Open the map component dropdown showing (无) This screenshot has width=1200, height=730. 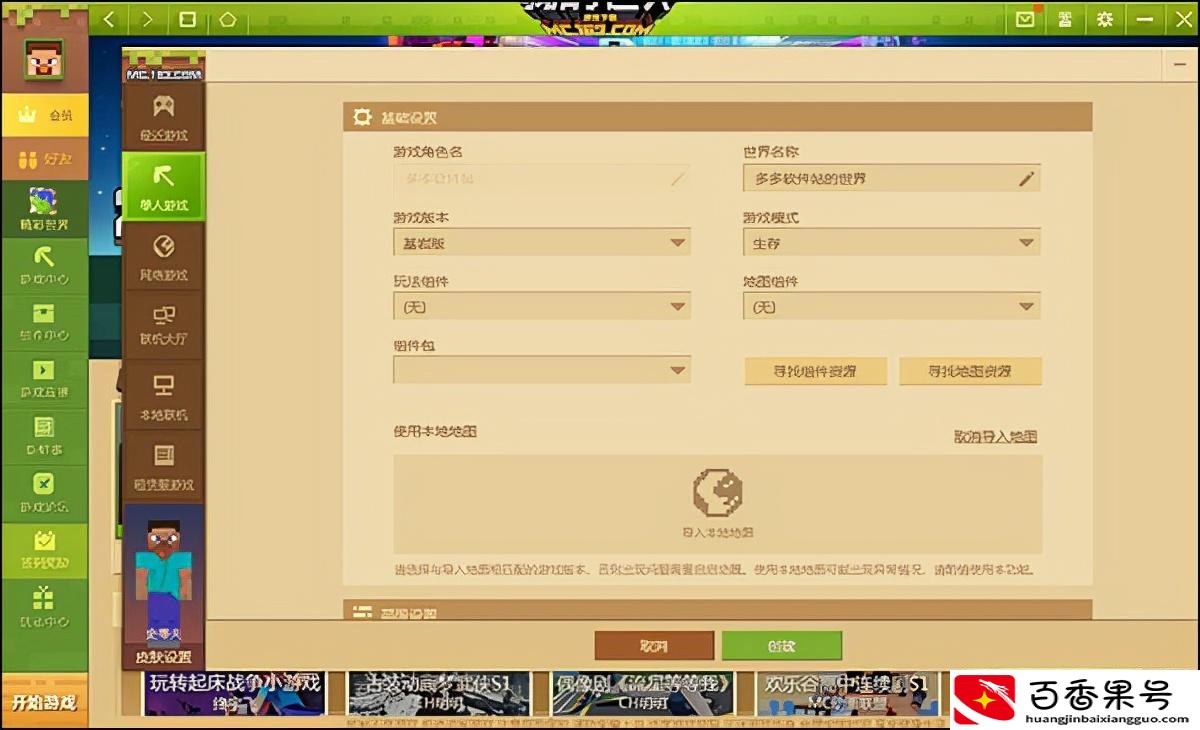[892, 306]
